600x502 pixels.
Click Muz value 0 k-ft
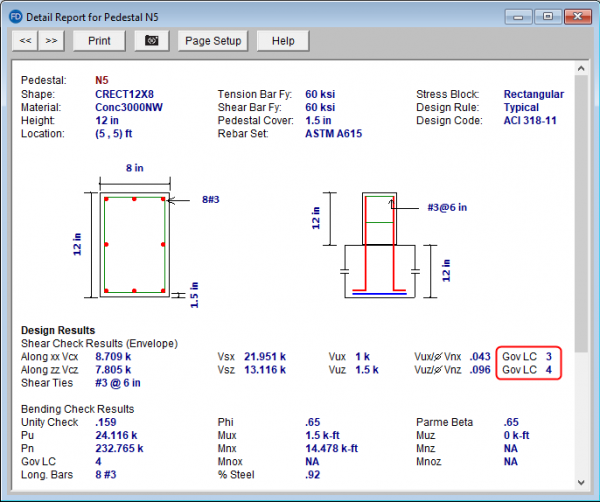coord(517,435)
